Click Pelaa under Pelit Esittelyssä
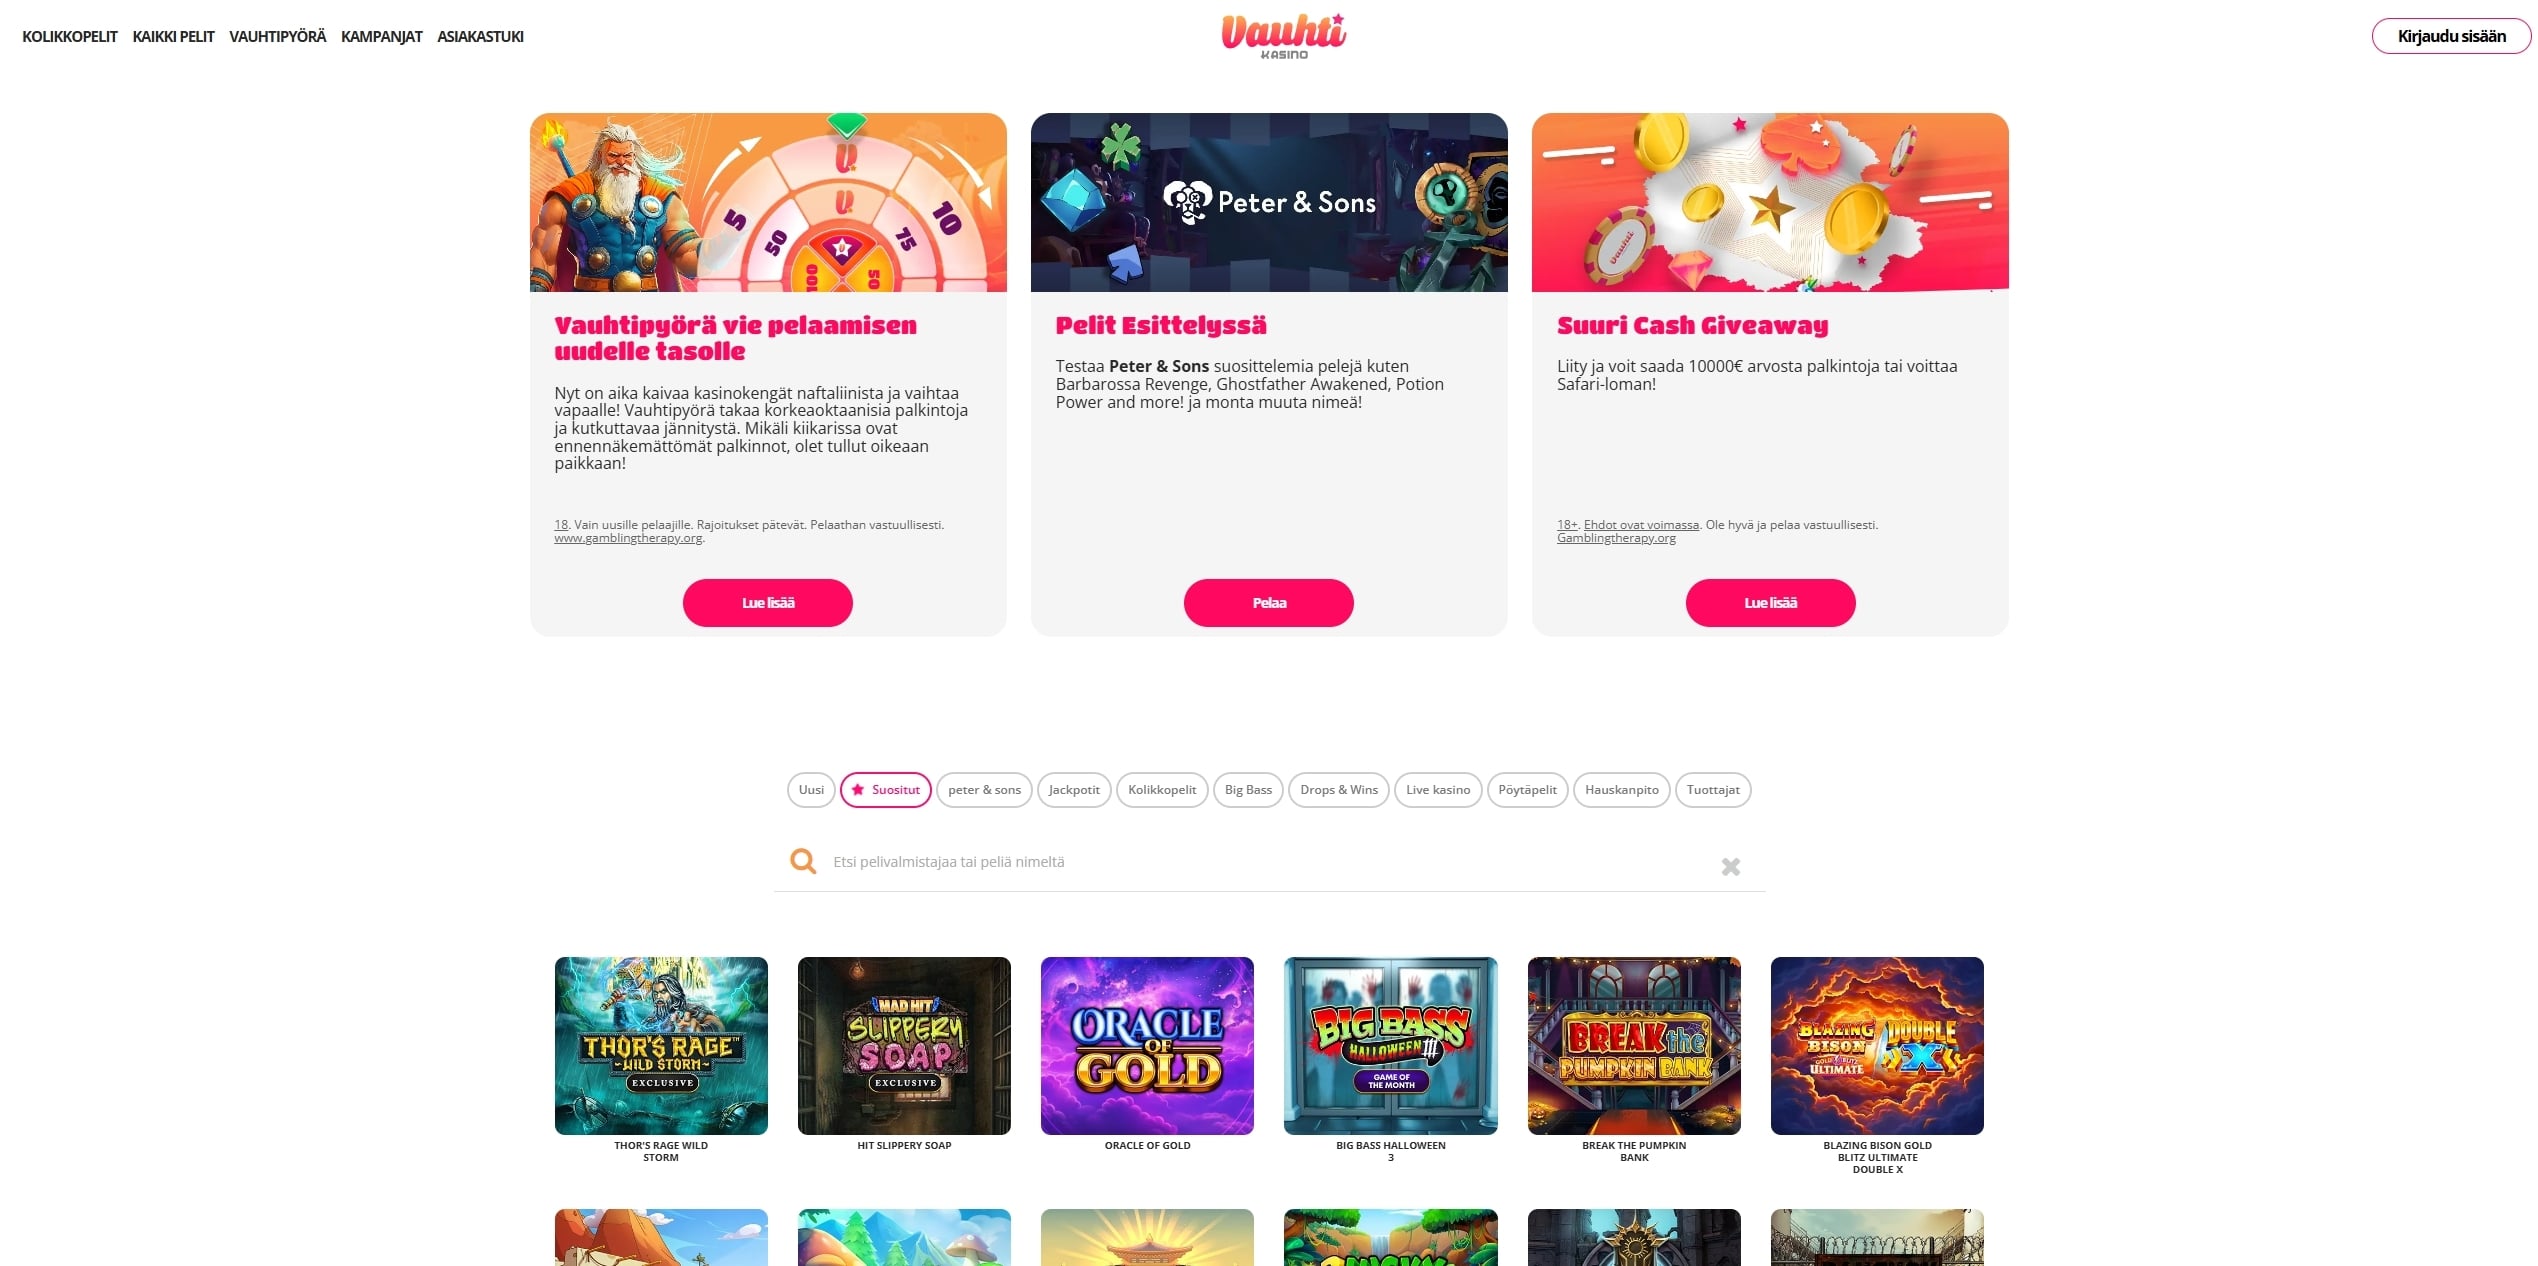 point(1268,603)
